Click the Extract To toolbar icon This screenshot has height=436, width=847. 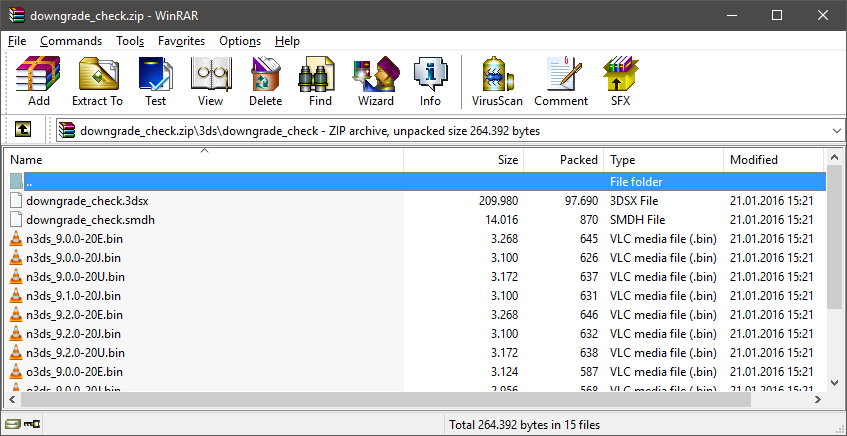97,81
